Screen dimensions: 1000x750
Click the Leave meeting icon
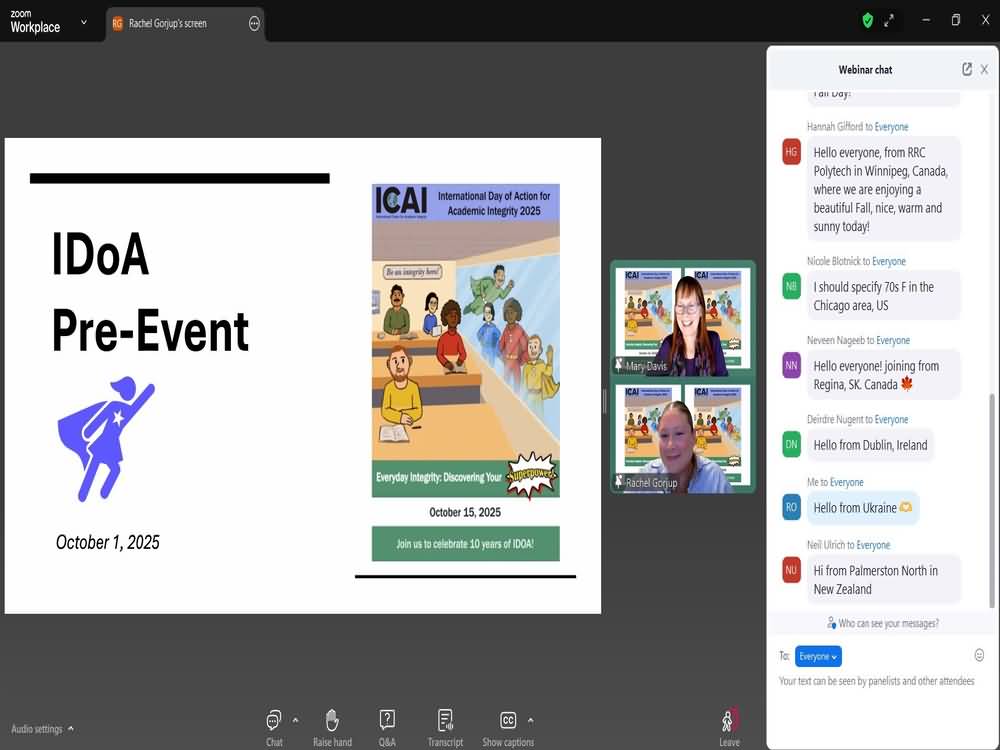pos(729,721)
